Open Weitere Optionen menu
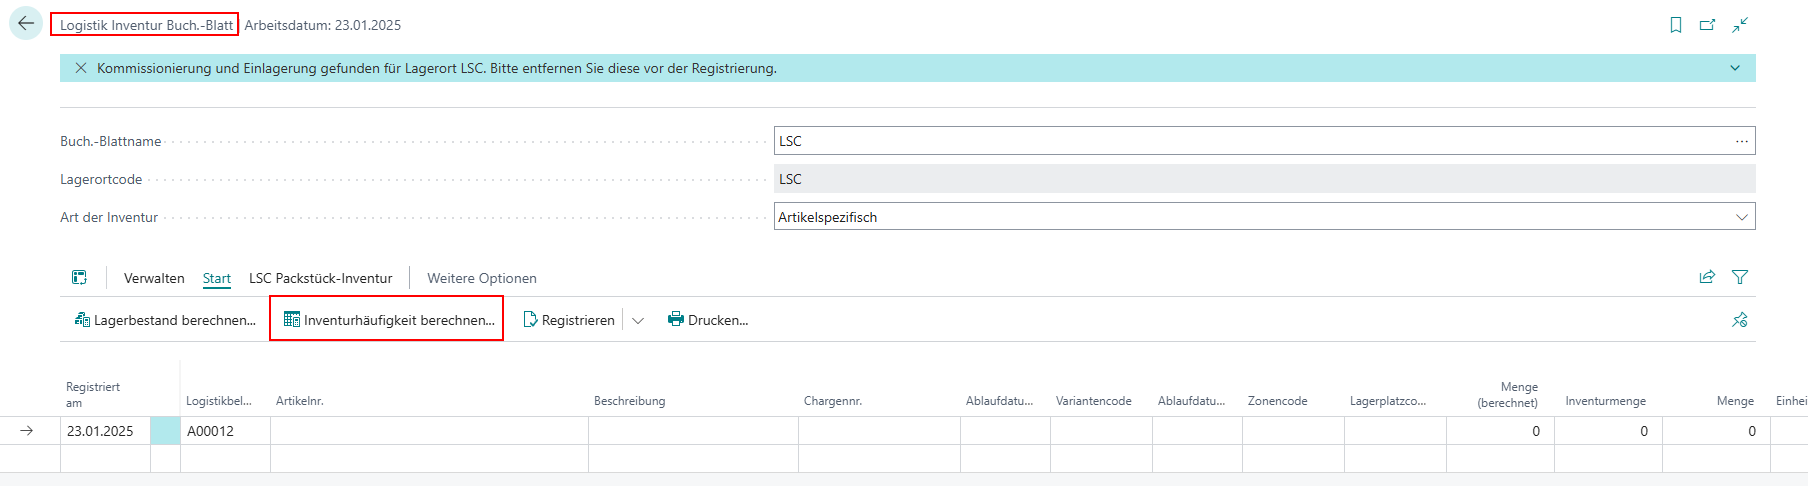This screenshot has height=486, width=1808. [481, 278]
